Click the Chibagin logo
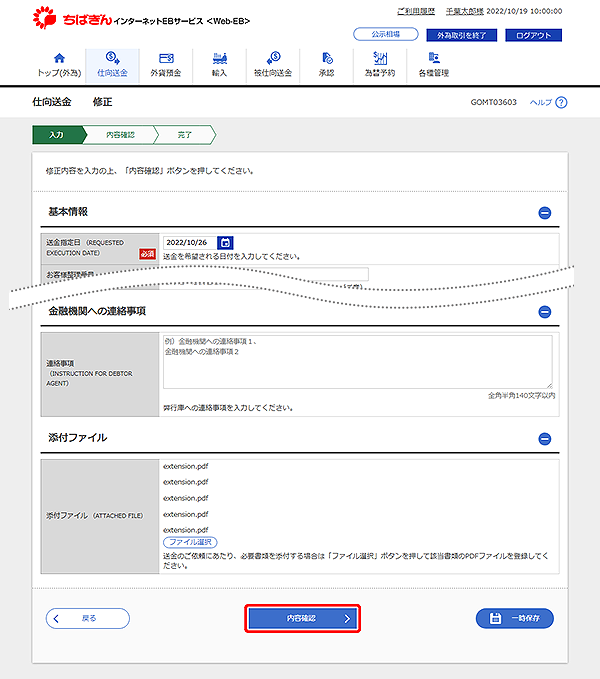 [x=73, y=18]
